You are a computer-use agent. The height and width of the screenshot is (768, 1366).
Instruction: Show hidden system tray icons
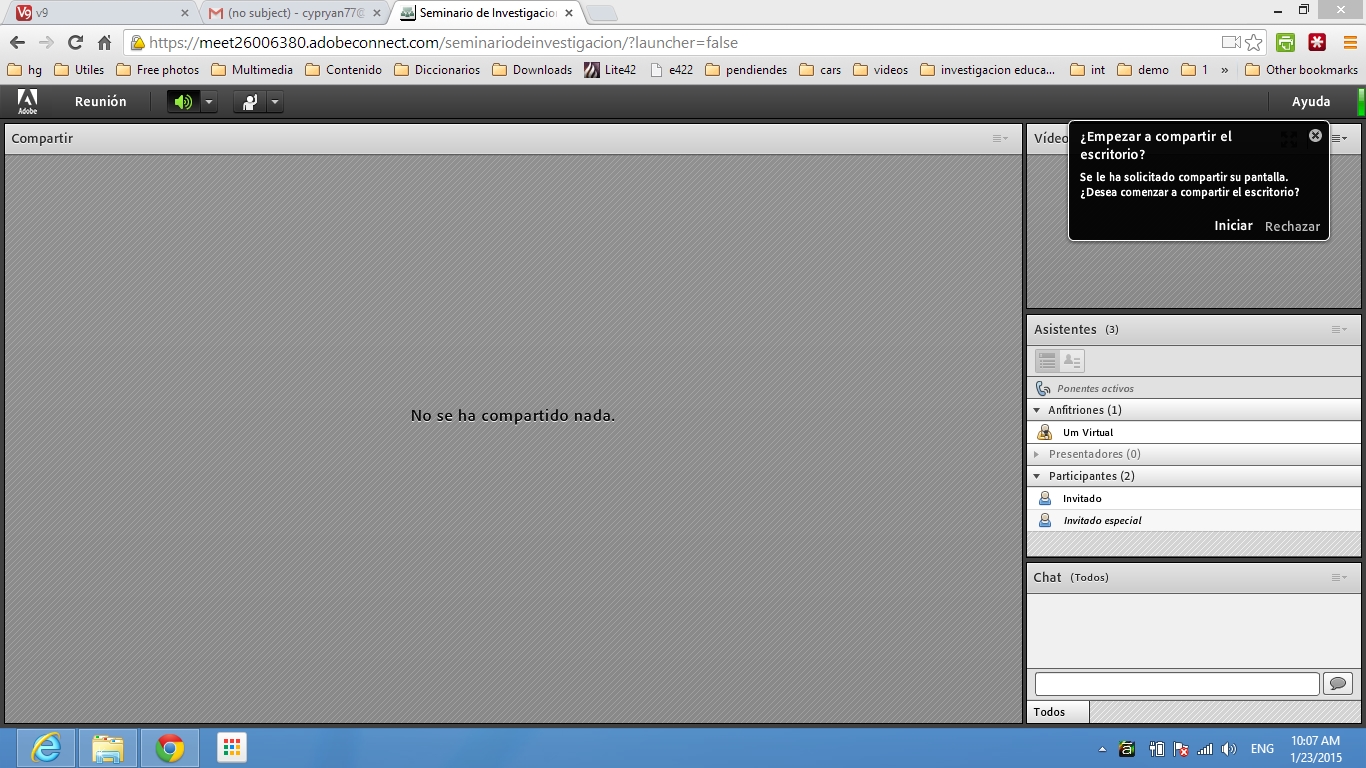pyautogui.click(x=1102, y=749)
